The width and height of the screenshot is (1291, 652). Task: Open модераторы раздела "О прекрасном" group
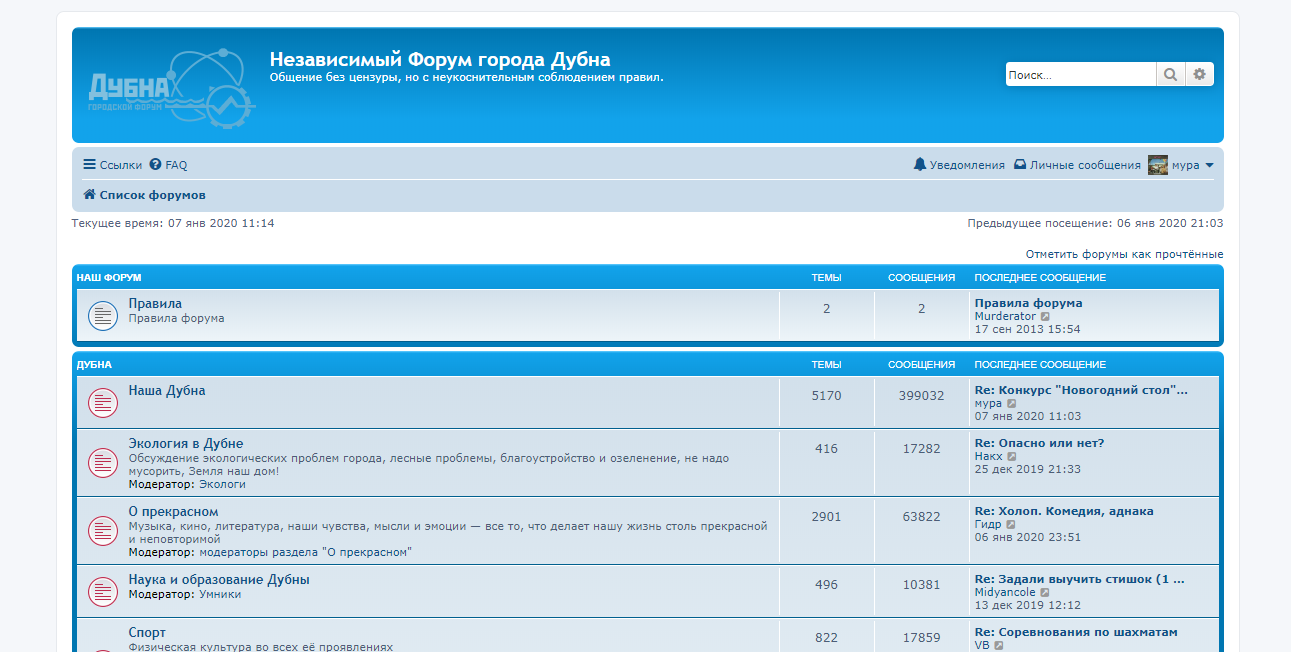click(x=305, y=552)
